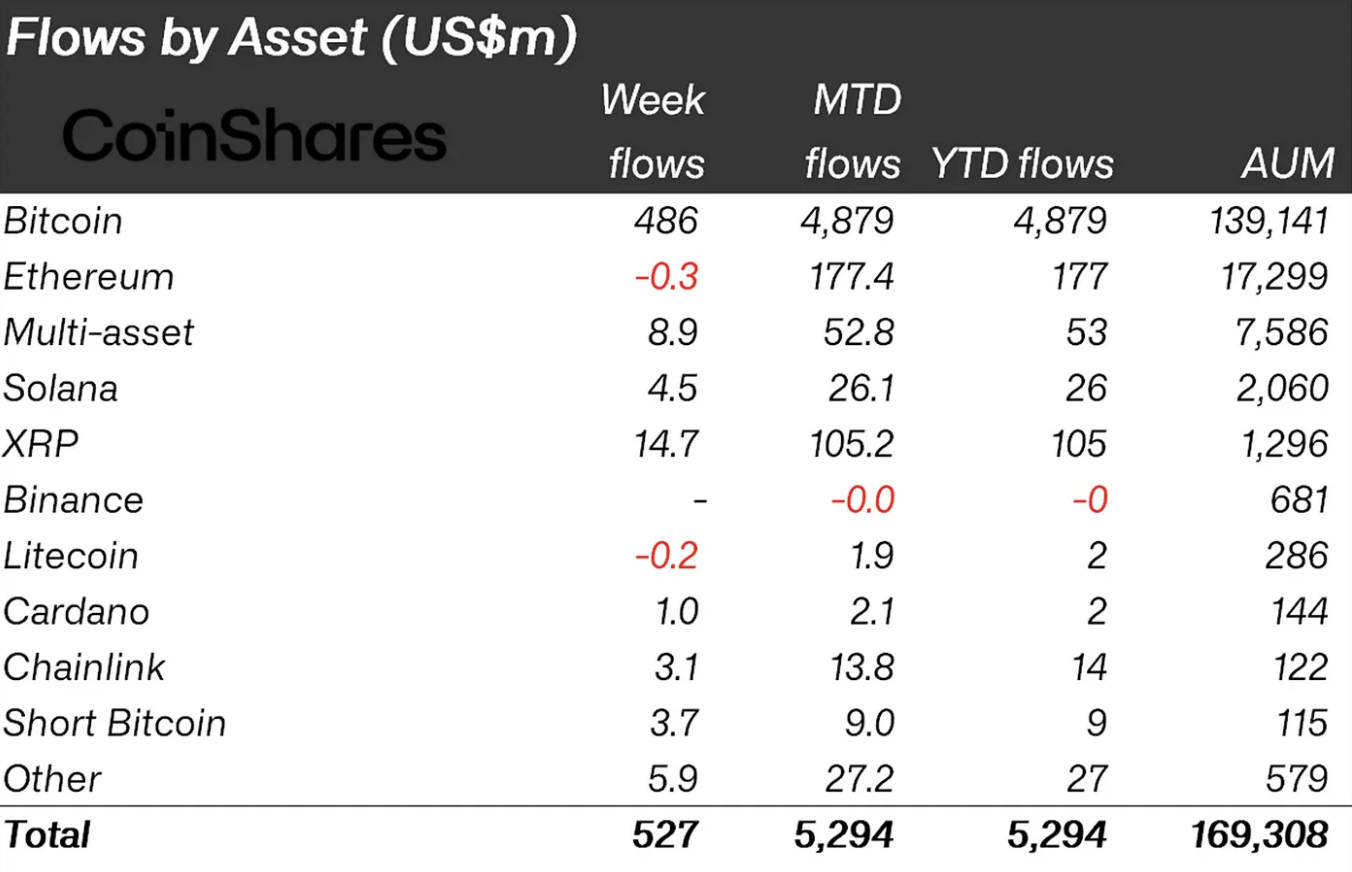Click the Binance row label
Image resolution: width=1352 pixels, height=872 pixels.
[73, 499]
